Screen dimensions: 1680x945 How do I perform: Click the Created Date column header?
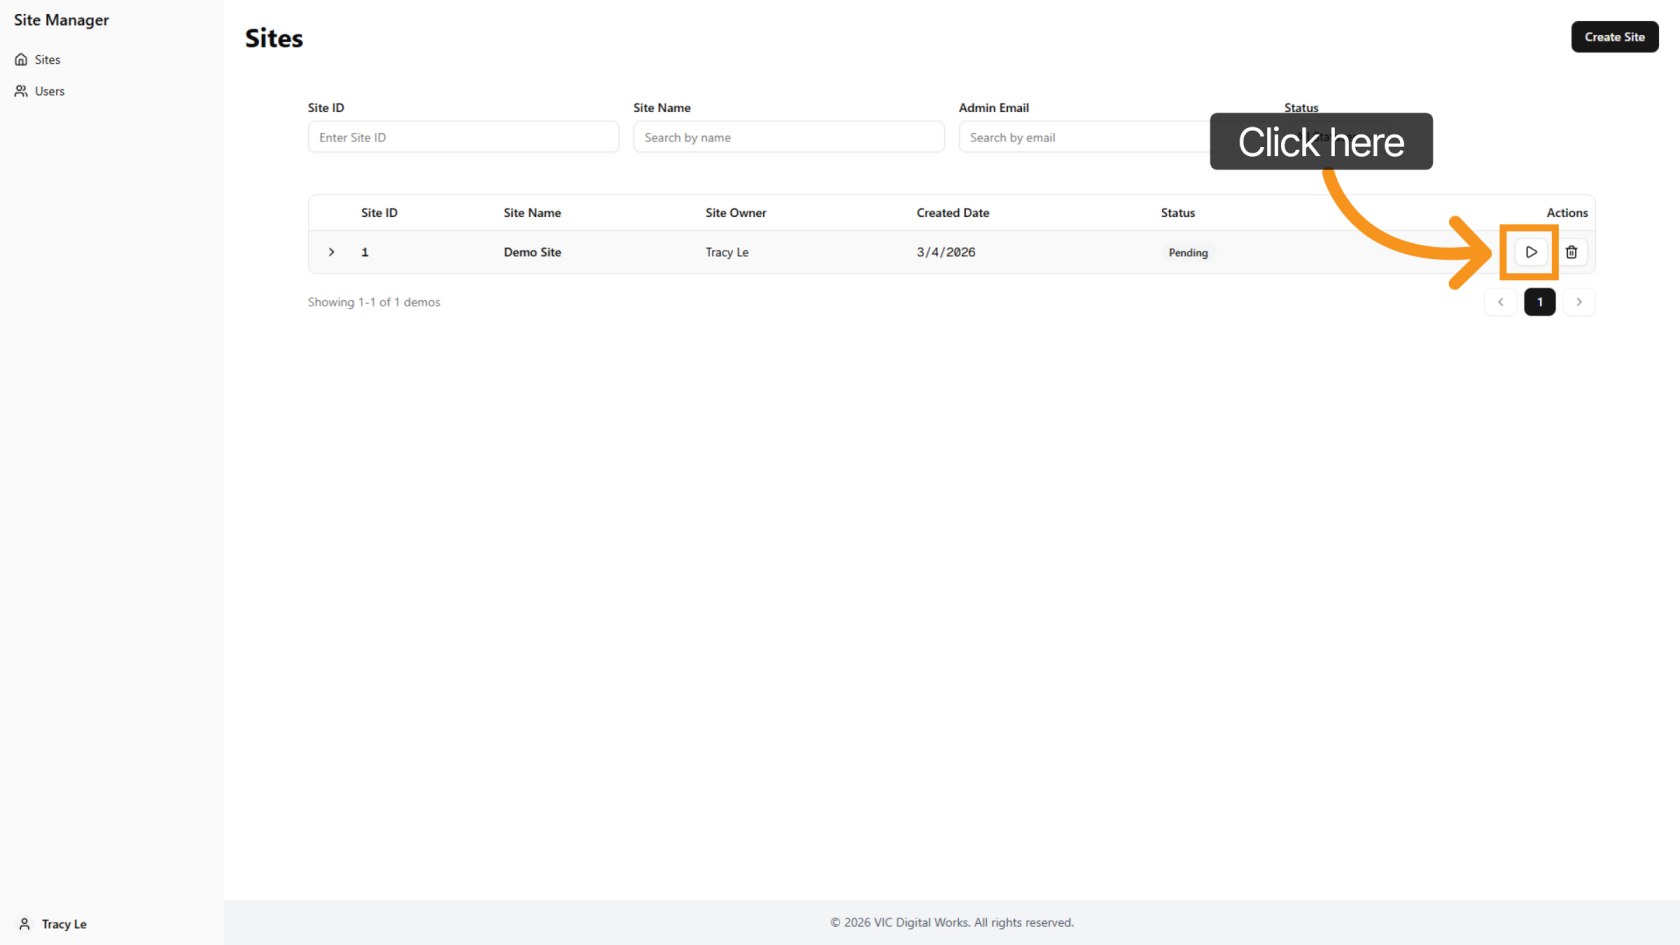point(952,213)
